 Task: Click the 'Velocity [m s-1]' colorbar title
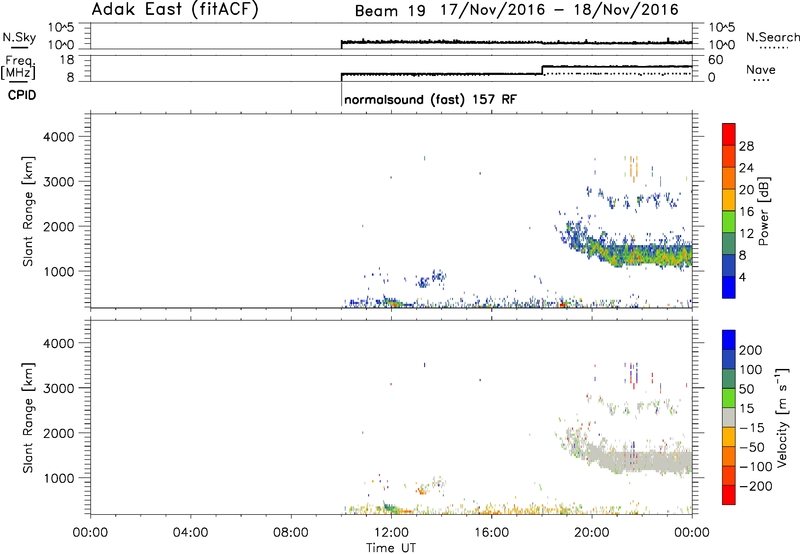coord(783,418)
